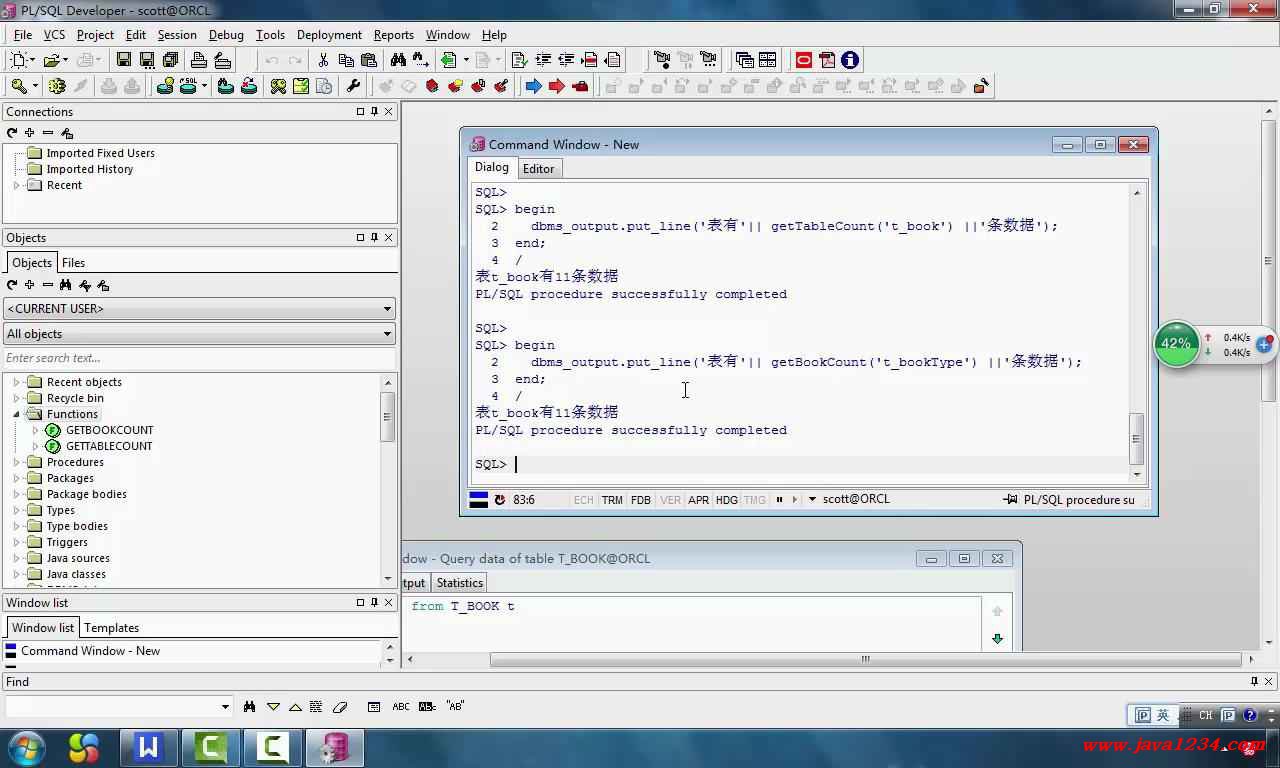Click the Enter search text field

coord(199,358)
